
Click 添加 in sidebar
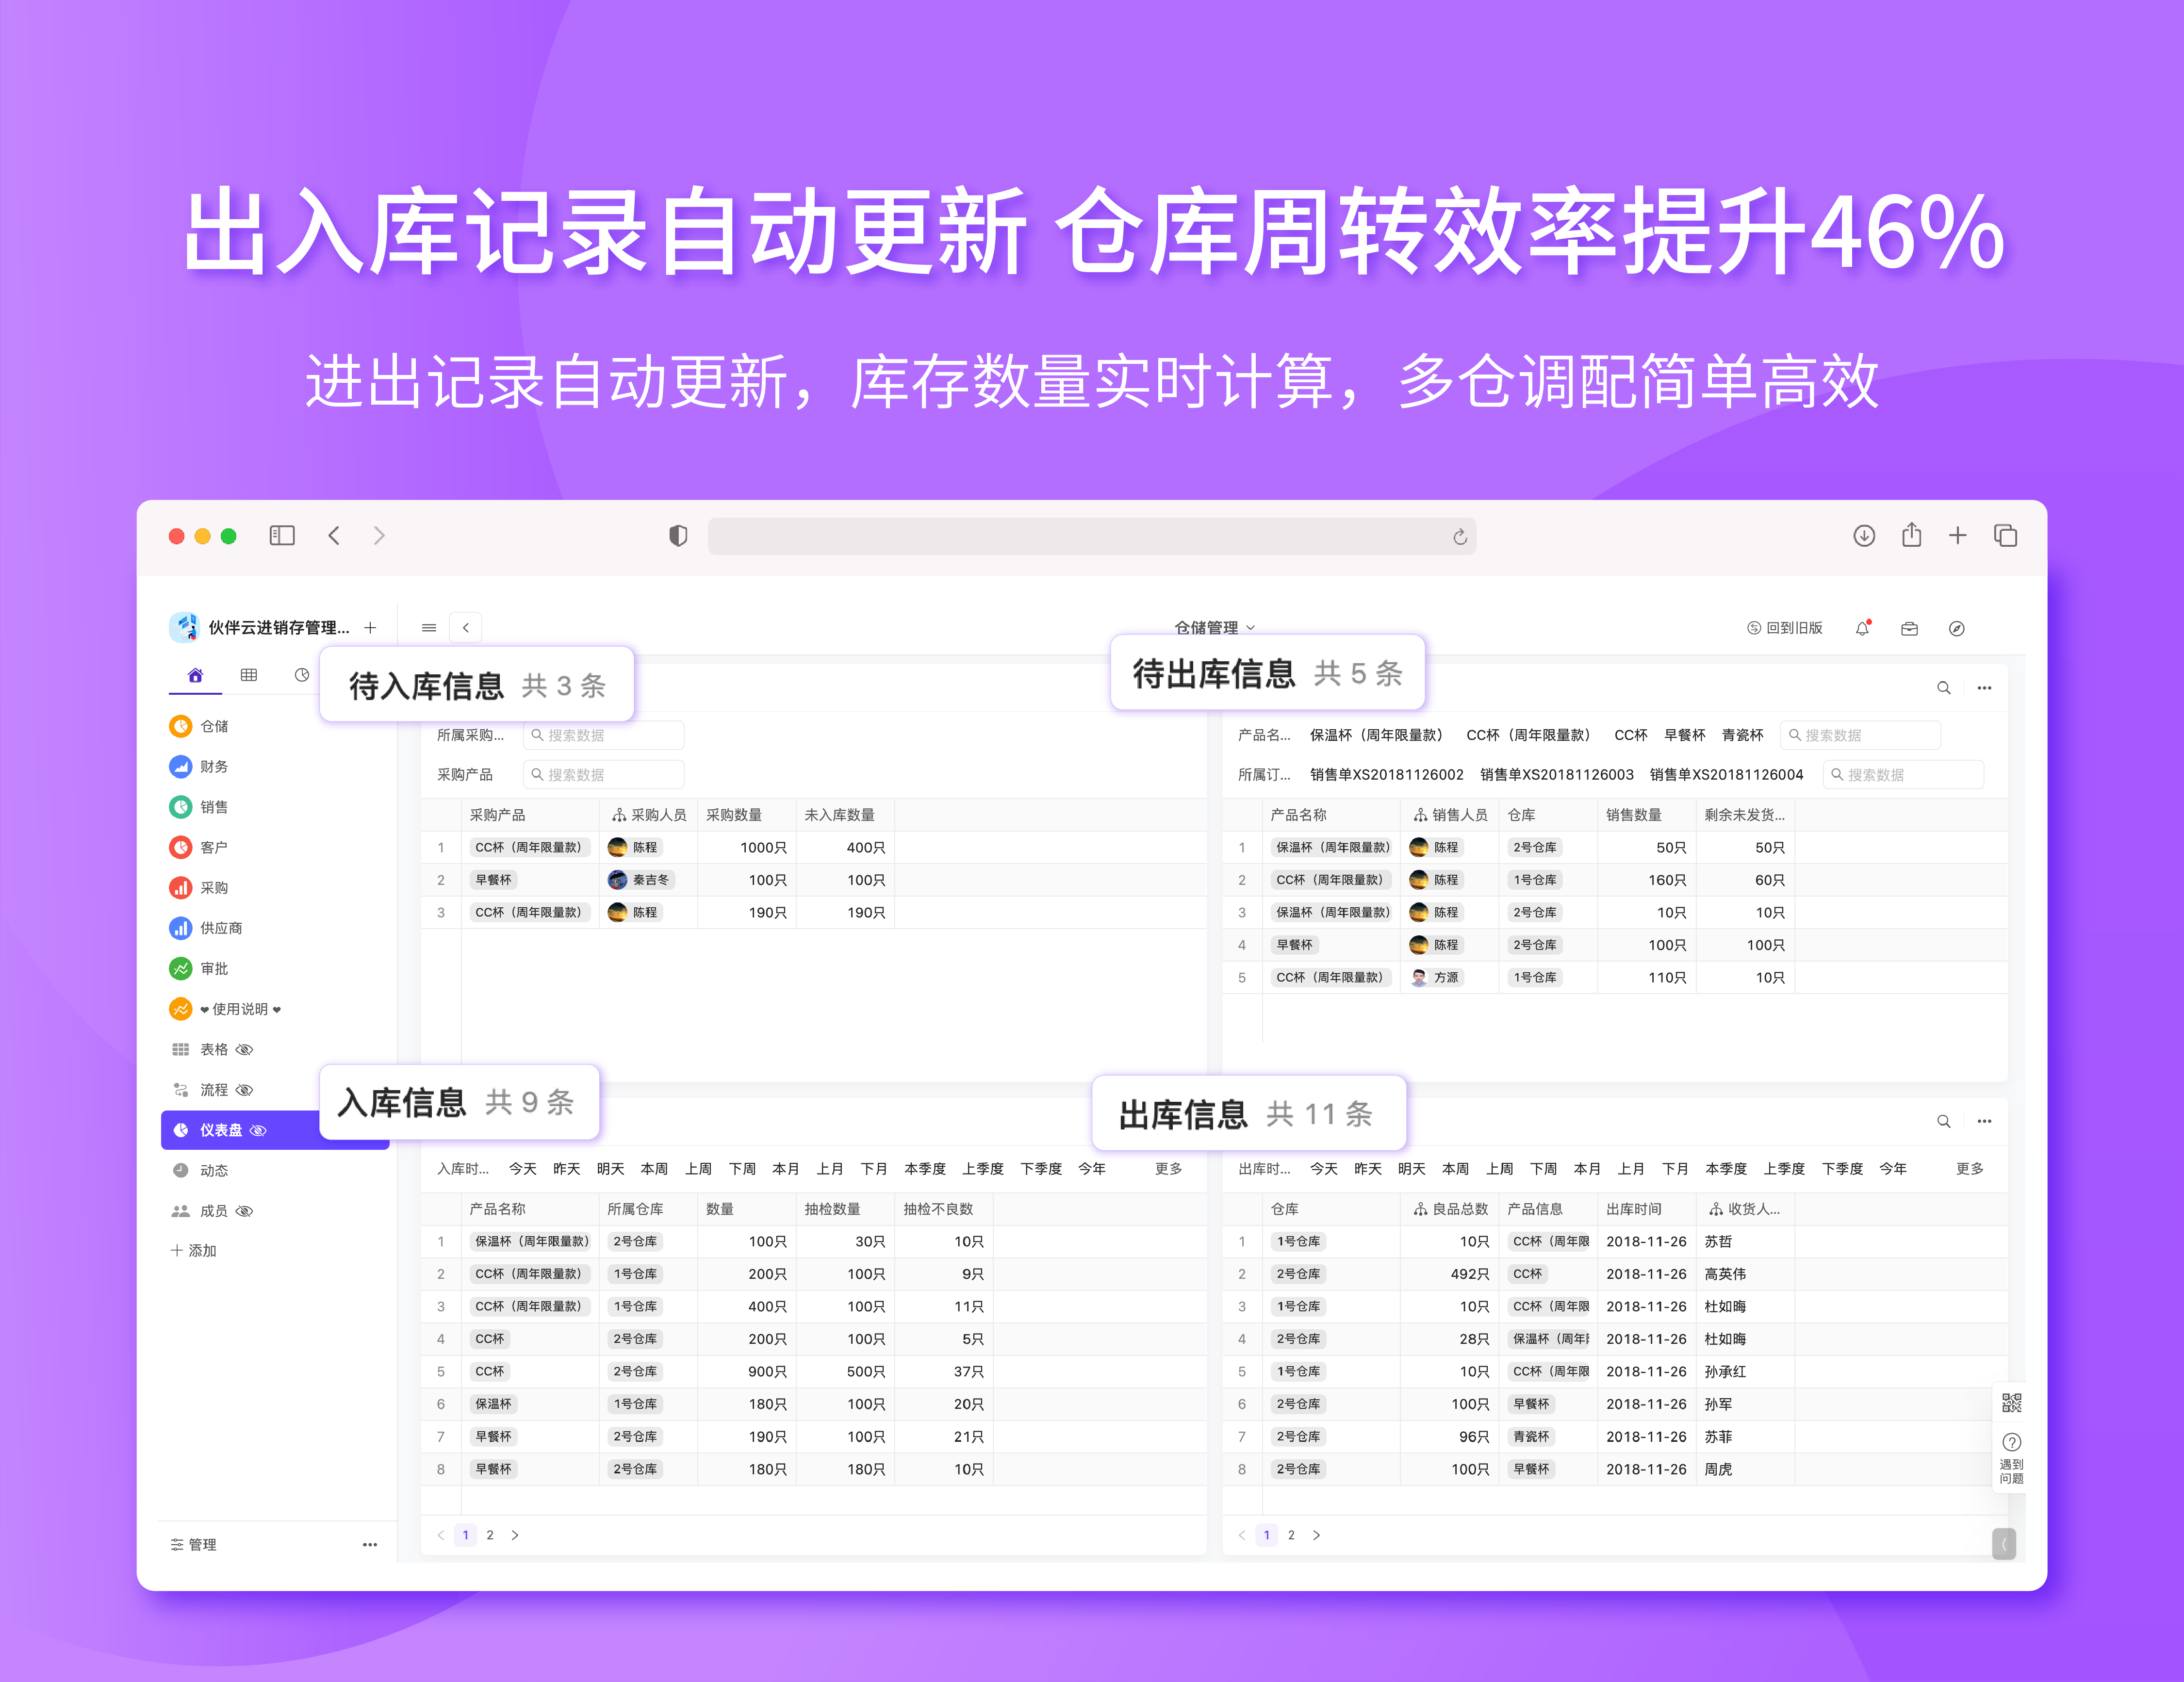tap(194, 1250)
